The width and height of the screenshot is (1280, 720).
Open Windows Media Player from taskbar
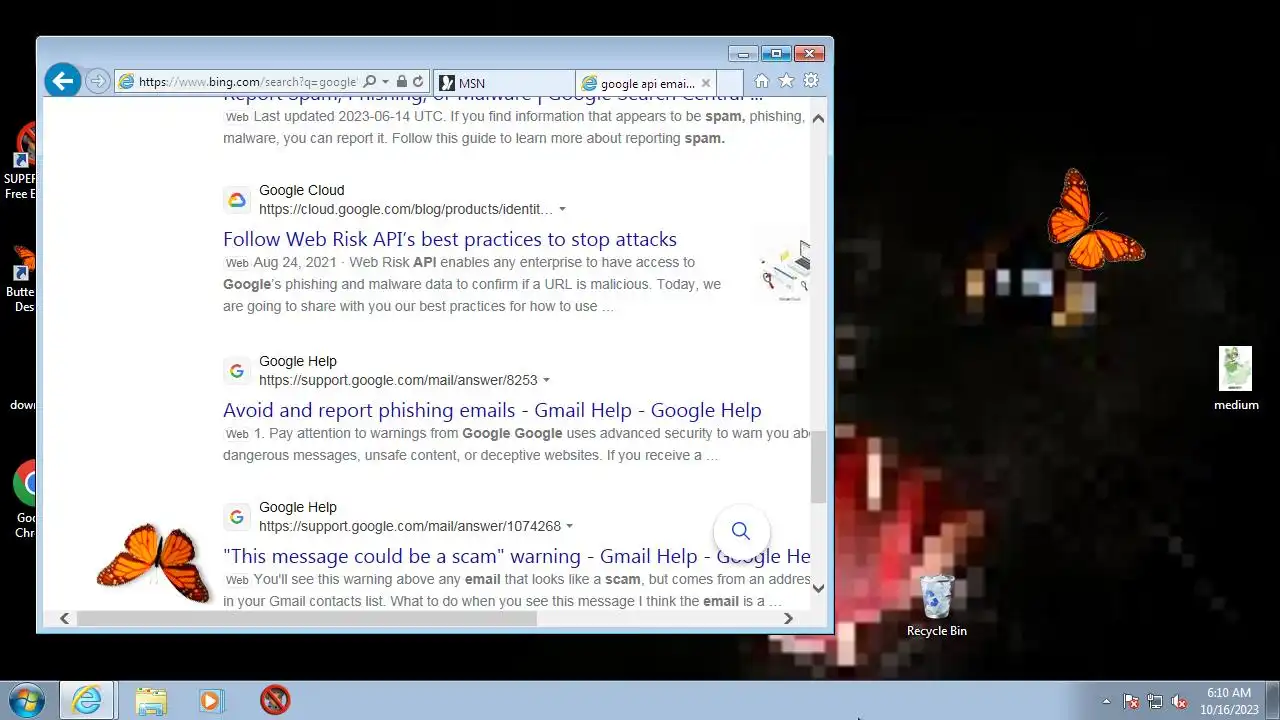click(x=211, y=700)
